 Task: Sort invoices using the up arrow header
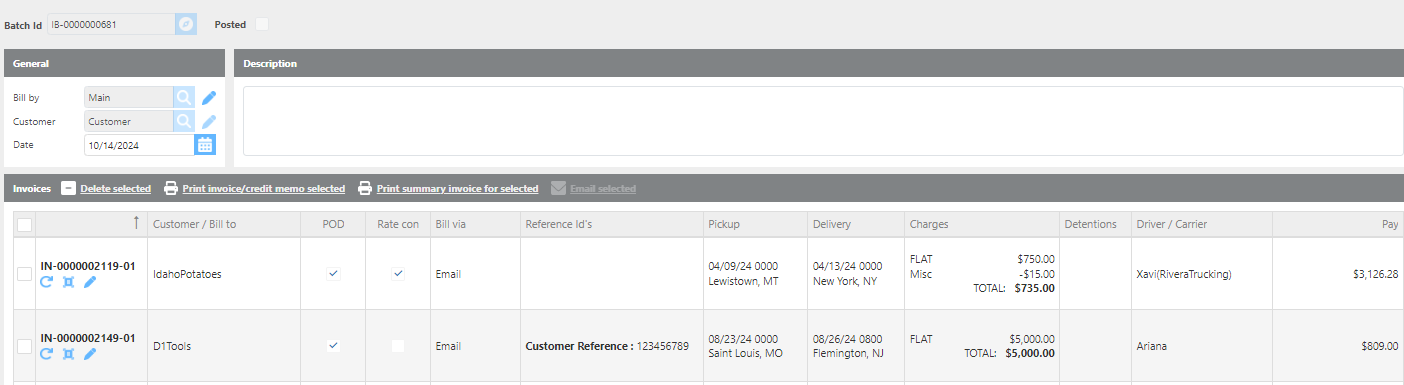tap(136, 224)
